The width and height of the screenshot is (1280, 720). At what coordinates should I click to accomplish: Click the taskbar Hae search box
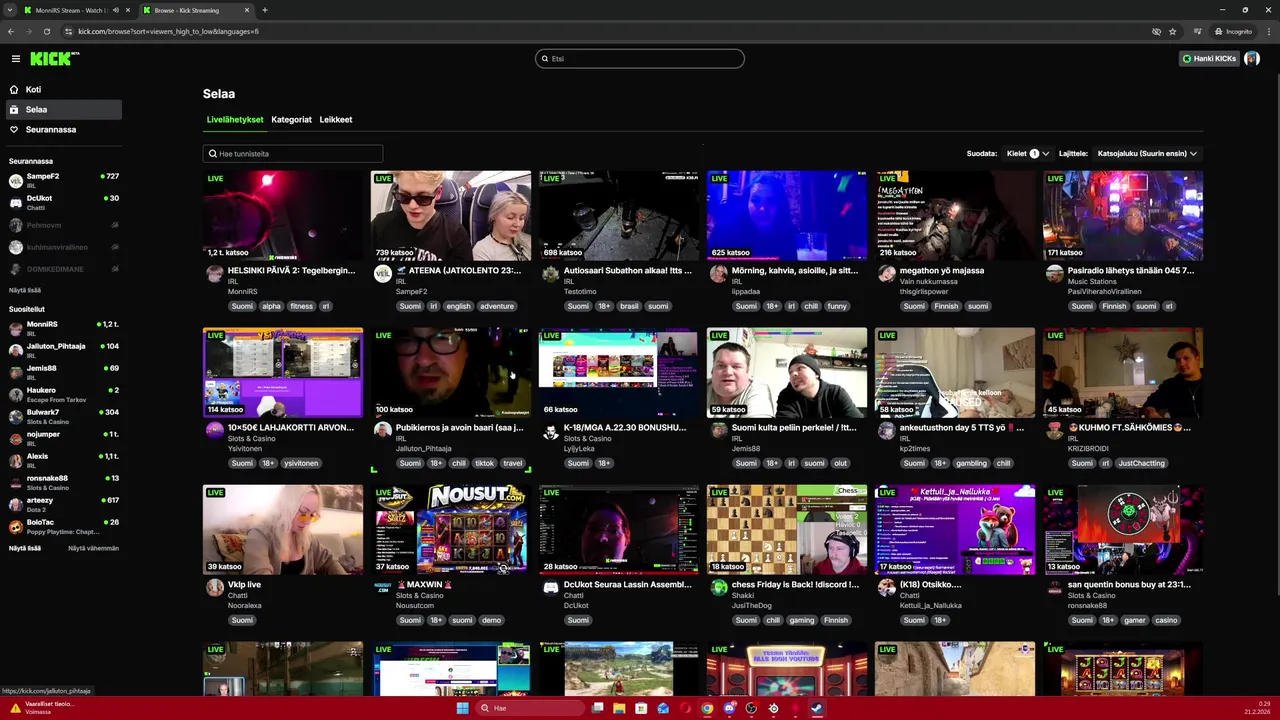pos(530,708)
